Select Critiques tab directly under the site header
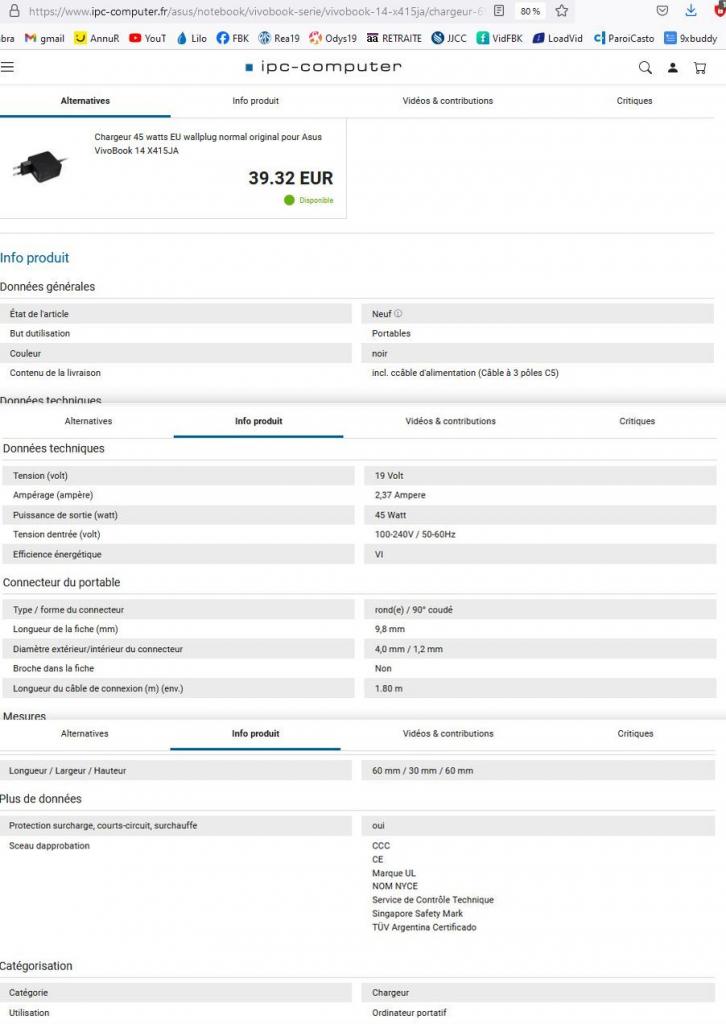Viewport: 726px width, 1024px height. coord(635,101)
